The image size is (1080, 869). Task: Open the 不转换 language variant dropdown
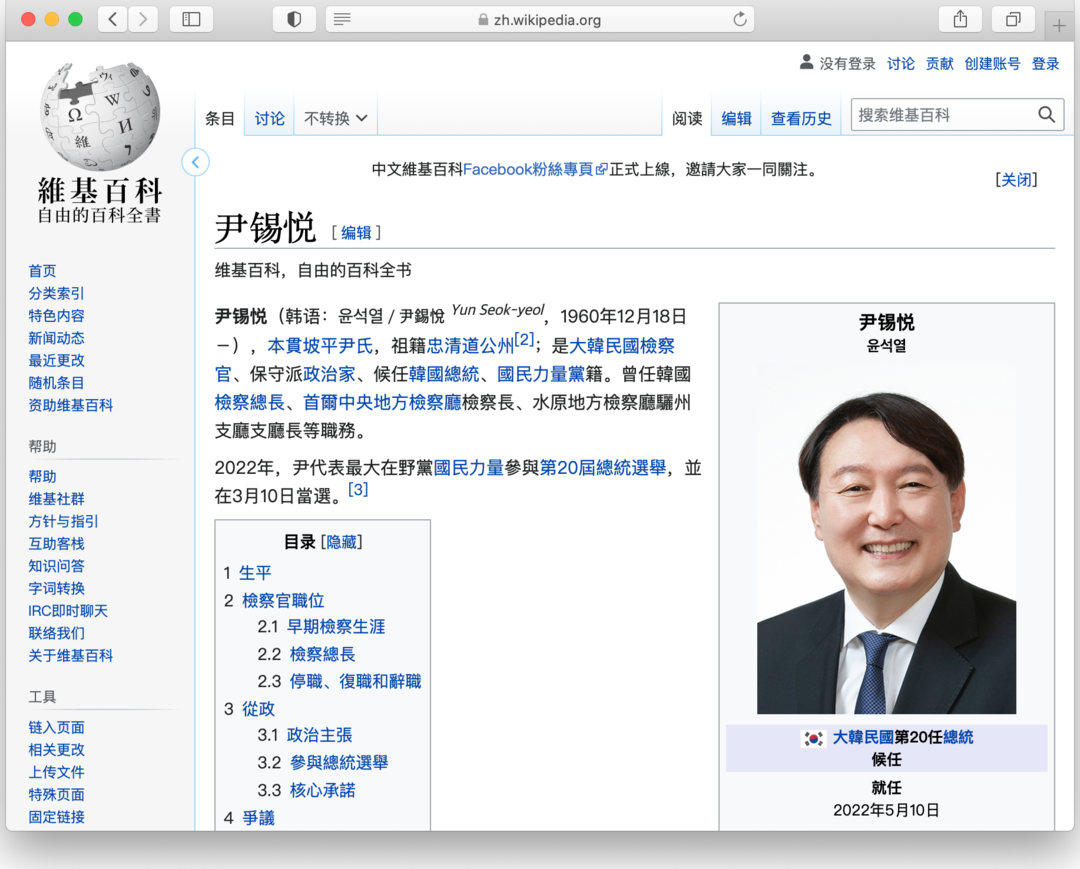click(335, 118)
